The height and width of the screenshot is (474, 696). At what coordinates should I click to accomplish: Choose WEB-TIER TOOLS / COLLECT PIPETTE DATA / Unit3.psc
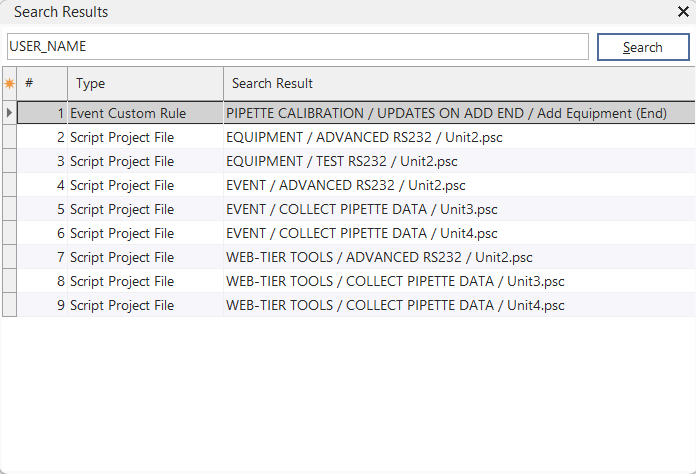pos(395,281)
